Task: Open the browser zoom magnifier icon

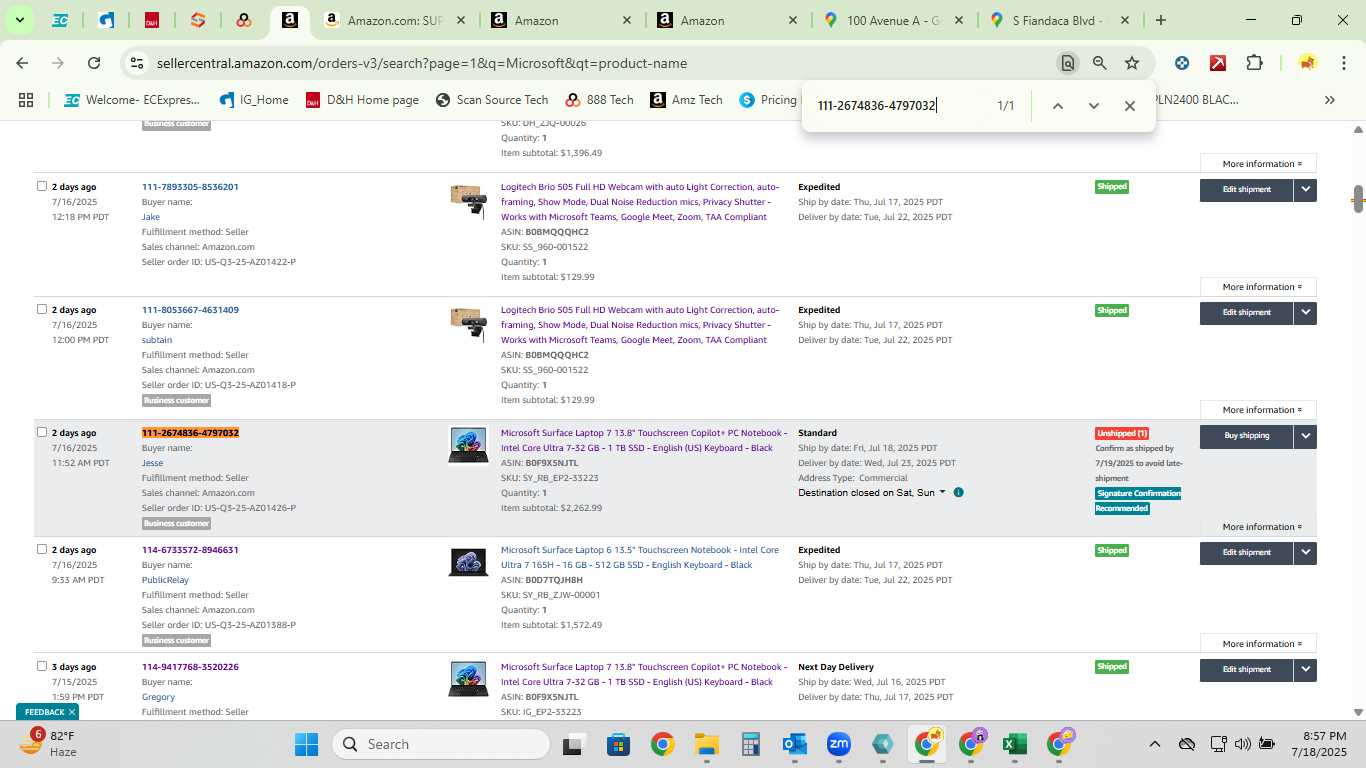Action: point(1099,63)
